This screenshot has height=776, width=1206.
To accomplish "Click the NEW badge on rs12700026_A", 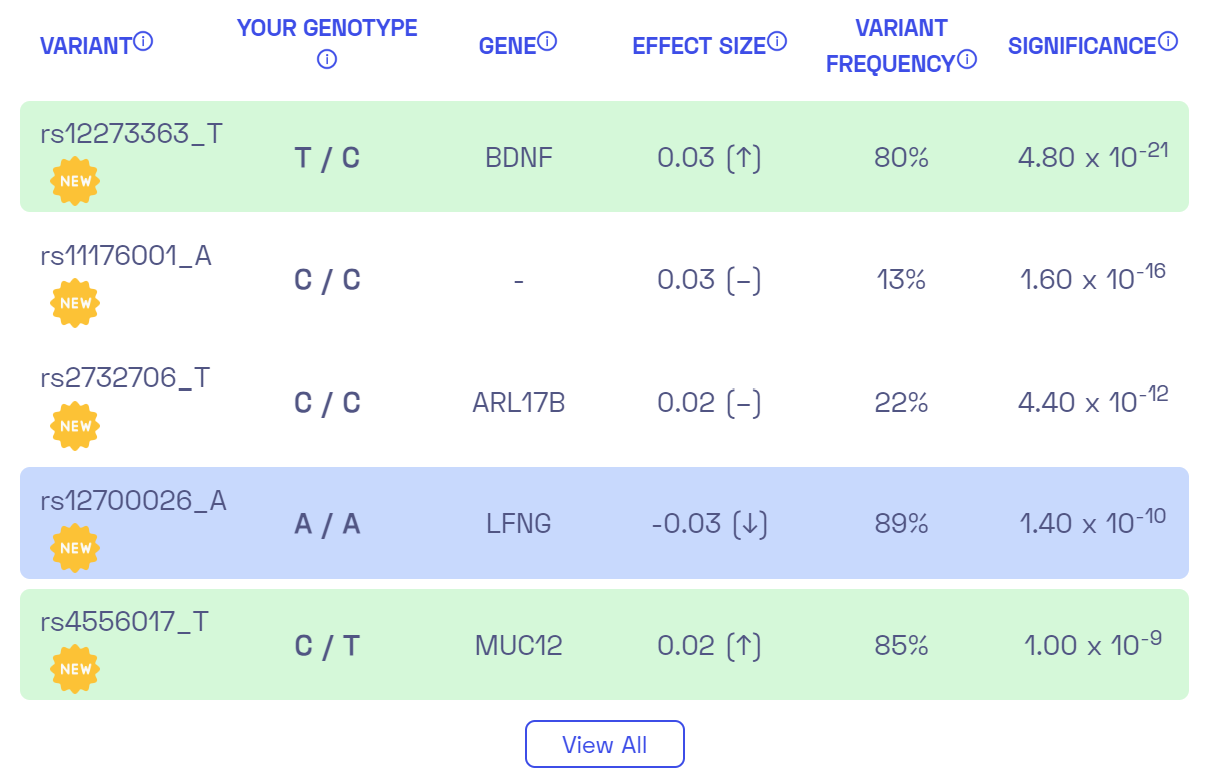I will 75,547.
